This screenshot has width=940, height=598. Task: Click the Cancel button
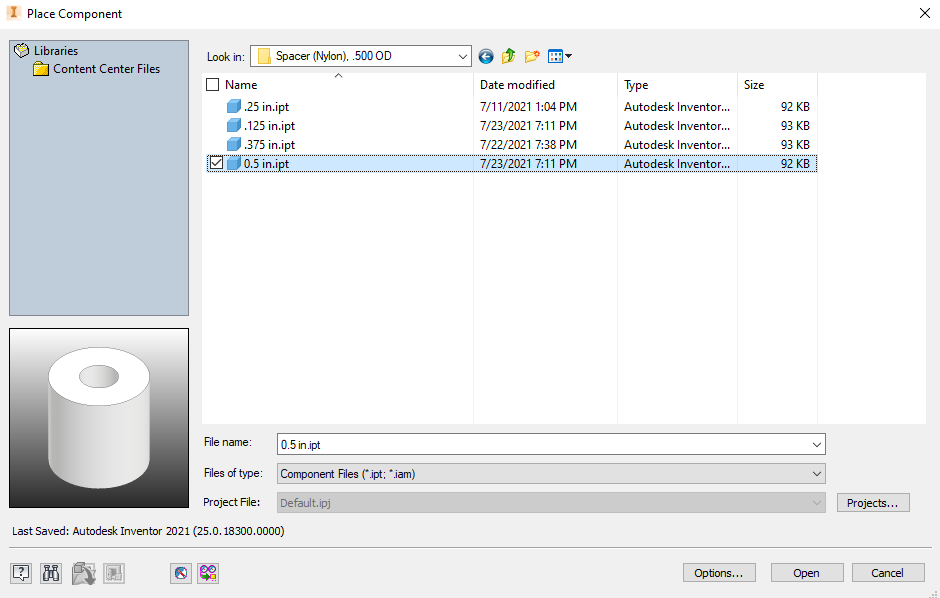tap(887, 573)
